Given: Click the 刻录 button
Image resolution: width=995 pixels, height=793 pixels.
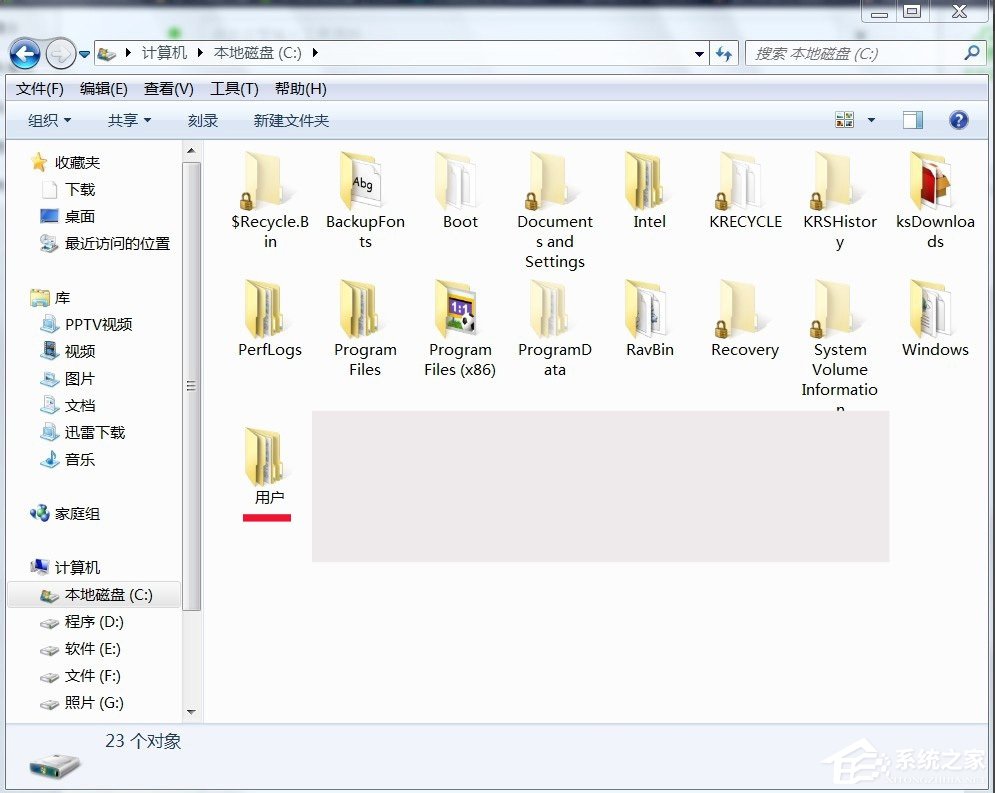Looking at the screenshot, I should [x=203, y=119].
